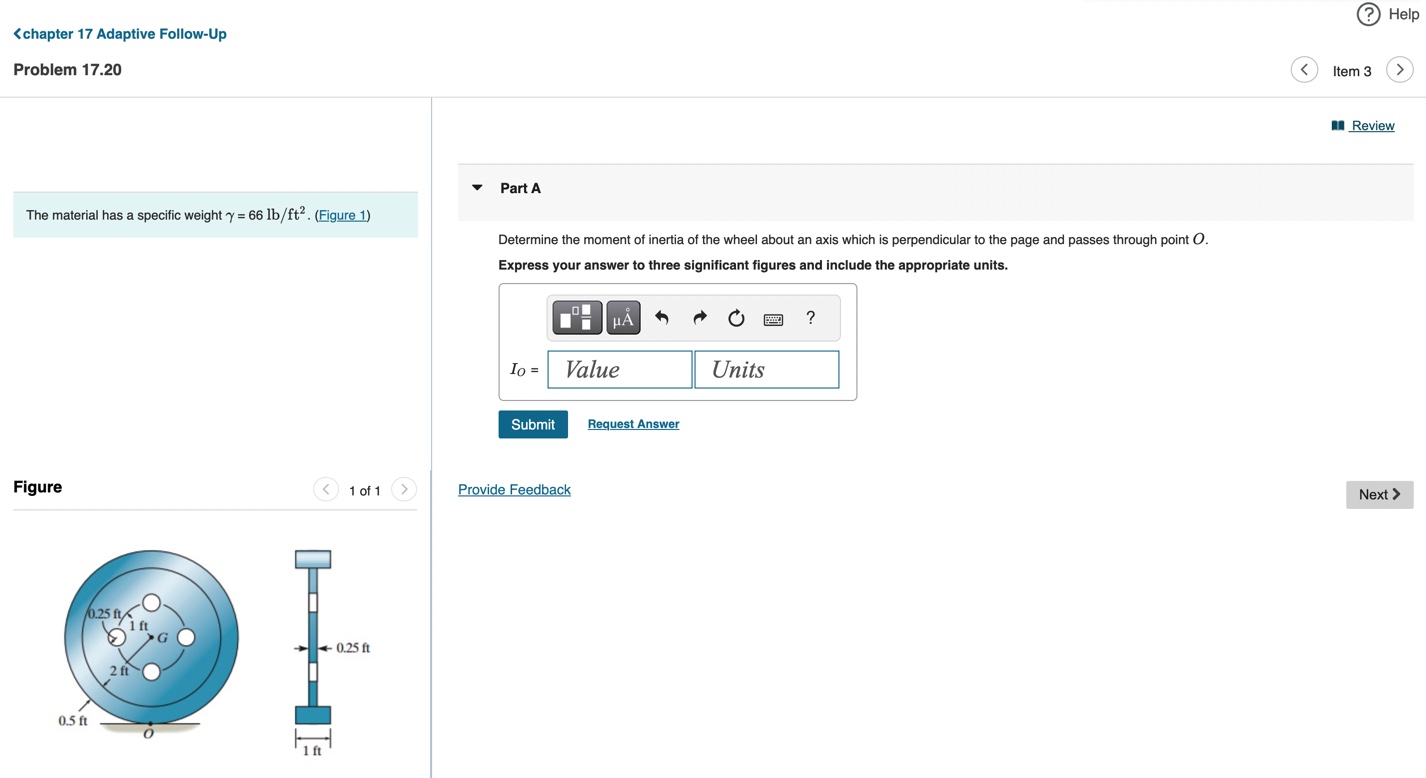Click 'Express your answer to three significant figures' text
The width and height of the screenshot is (1426, 778).
click(753, 265)
